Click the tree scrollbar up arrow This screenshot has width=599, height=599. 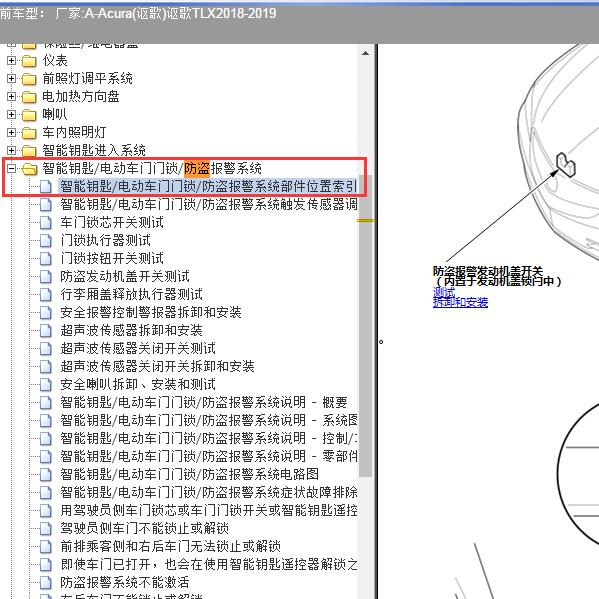[365, 53]
